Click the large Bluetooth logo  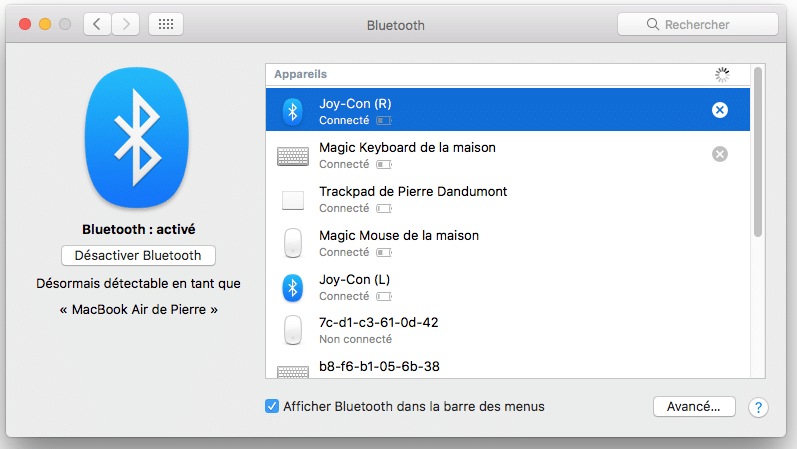point(137,137)
